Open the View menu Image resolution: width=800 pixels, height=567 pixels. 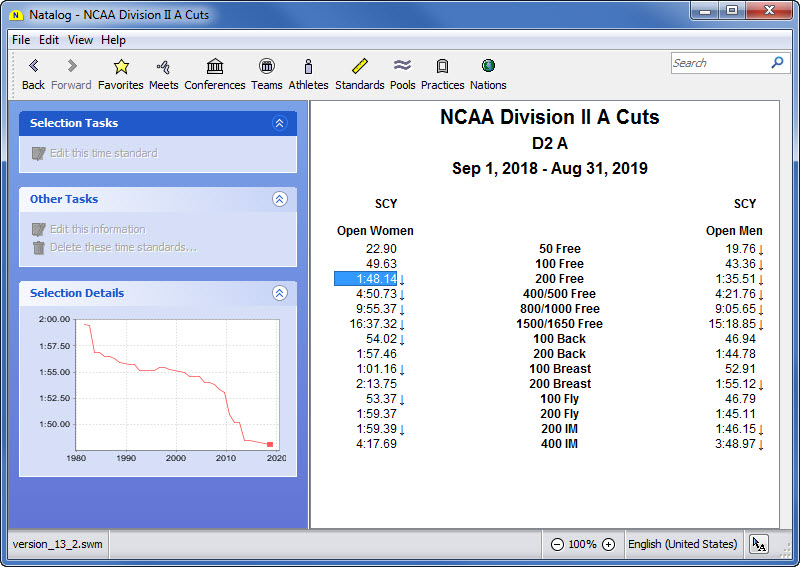(x=80, y=40)
